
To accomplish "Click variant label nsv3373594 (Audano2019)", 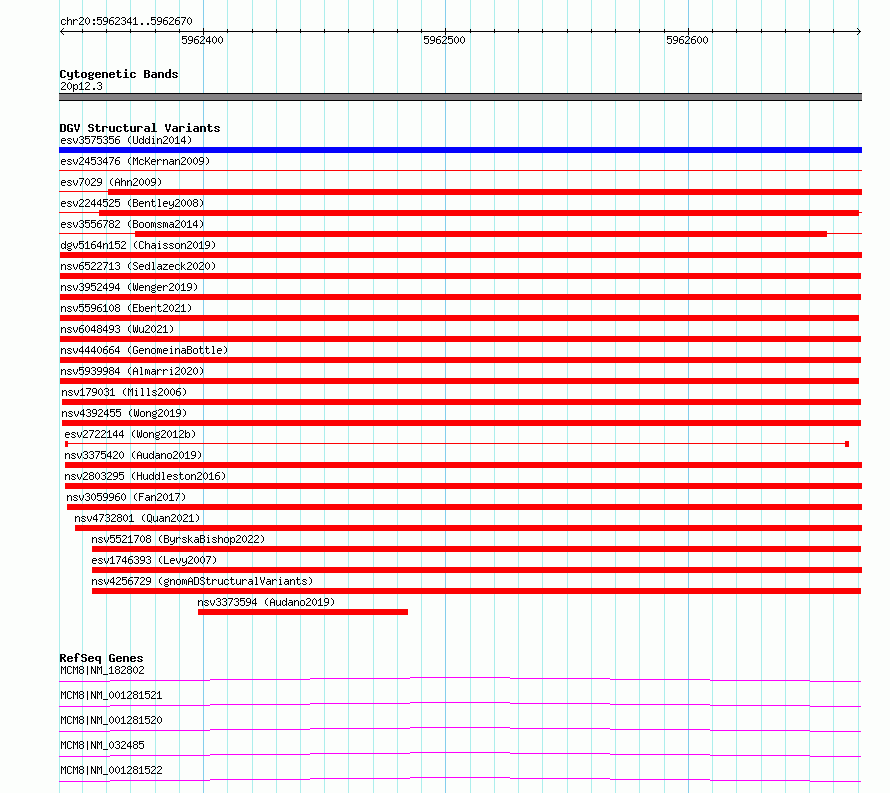I will coord(266,602).
